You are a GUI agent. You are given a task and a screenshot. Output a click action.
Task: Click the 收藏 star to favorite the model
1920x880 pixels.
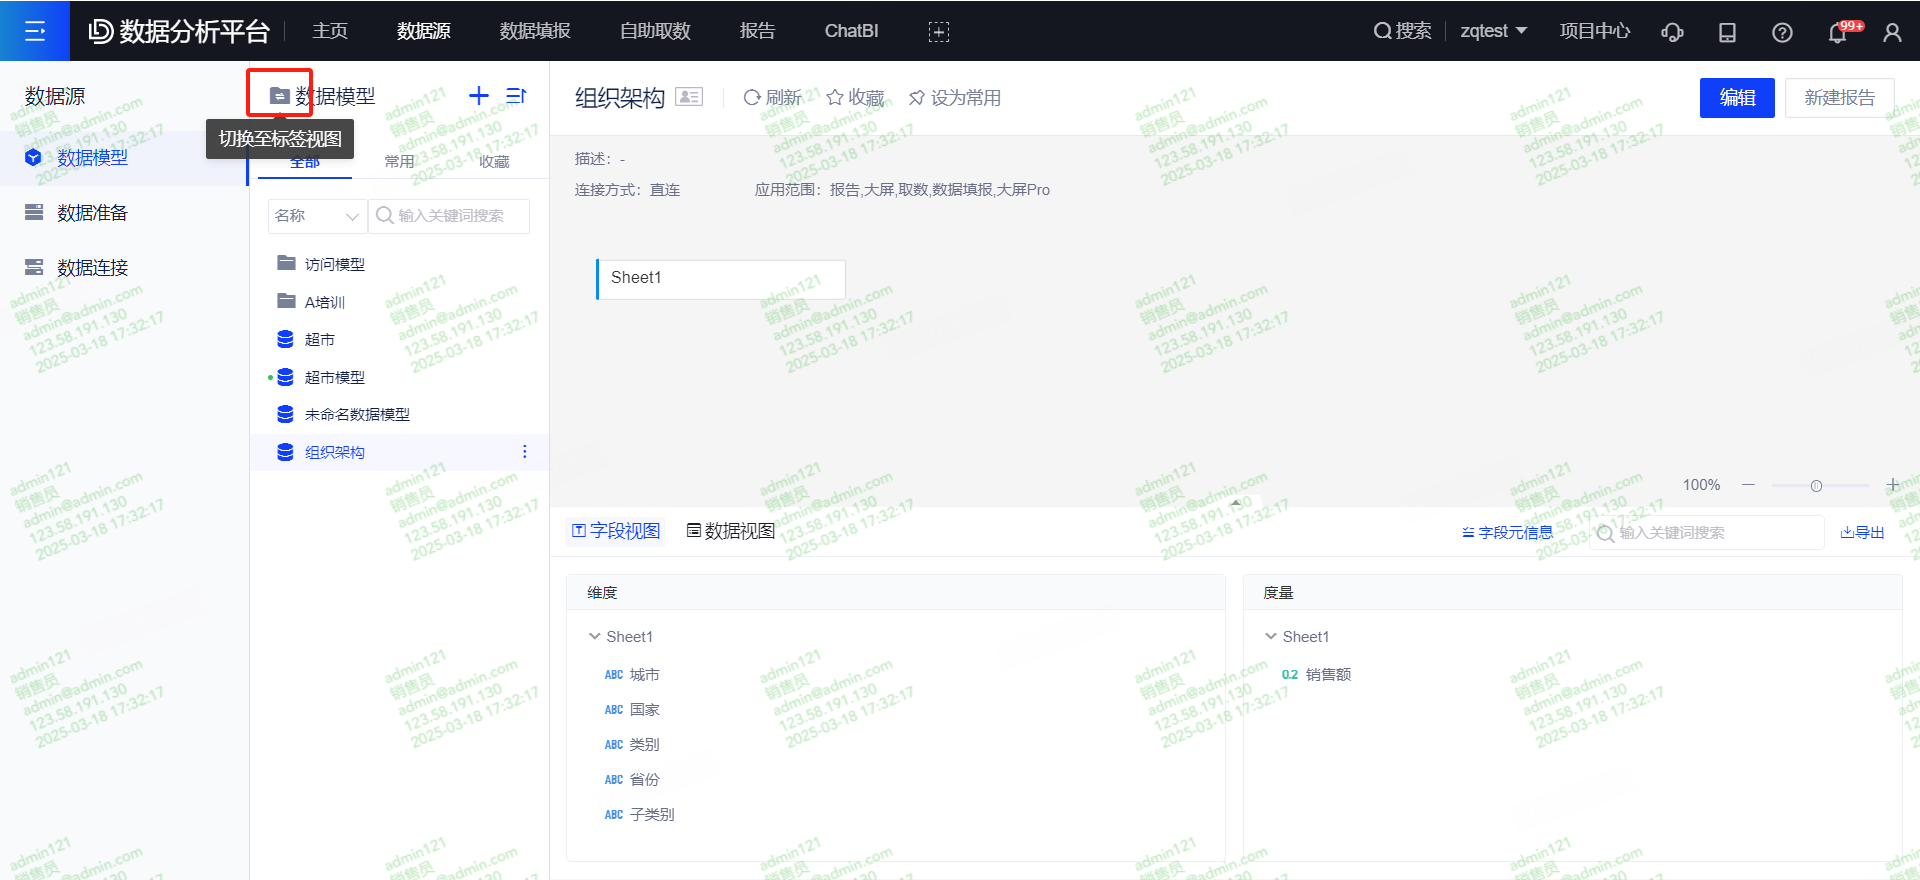(855, 98)
